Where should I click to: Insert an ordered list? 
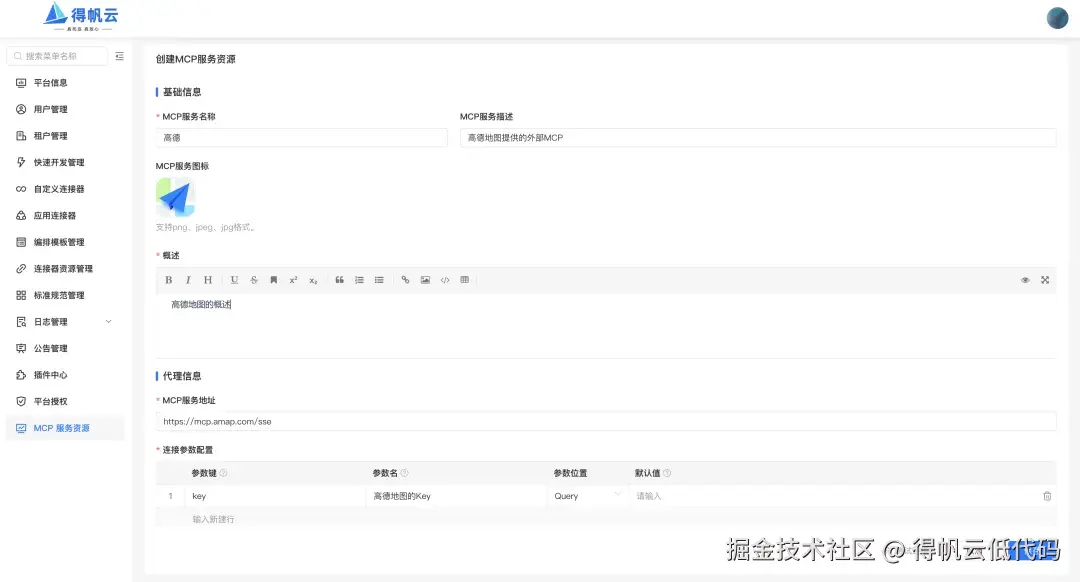pyautogui.click(x=360, y=280)
